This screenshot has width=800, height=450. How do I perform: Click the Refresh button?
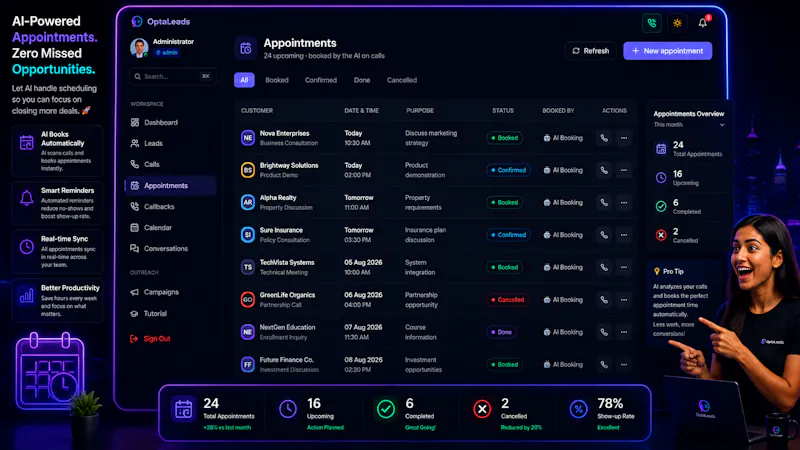(x=590, y=51)
